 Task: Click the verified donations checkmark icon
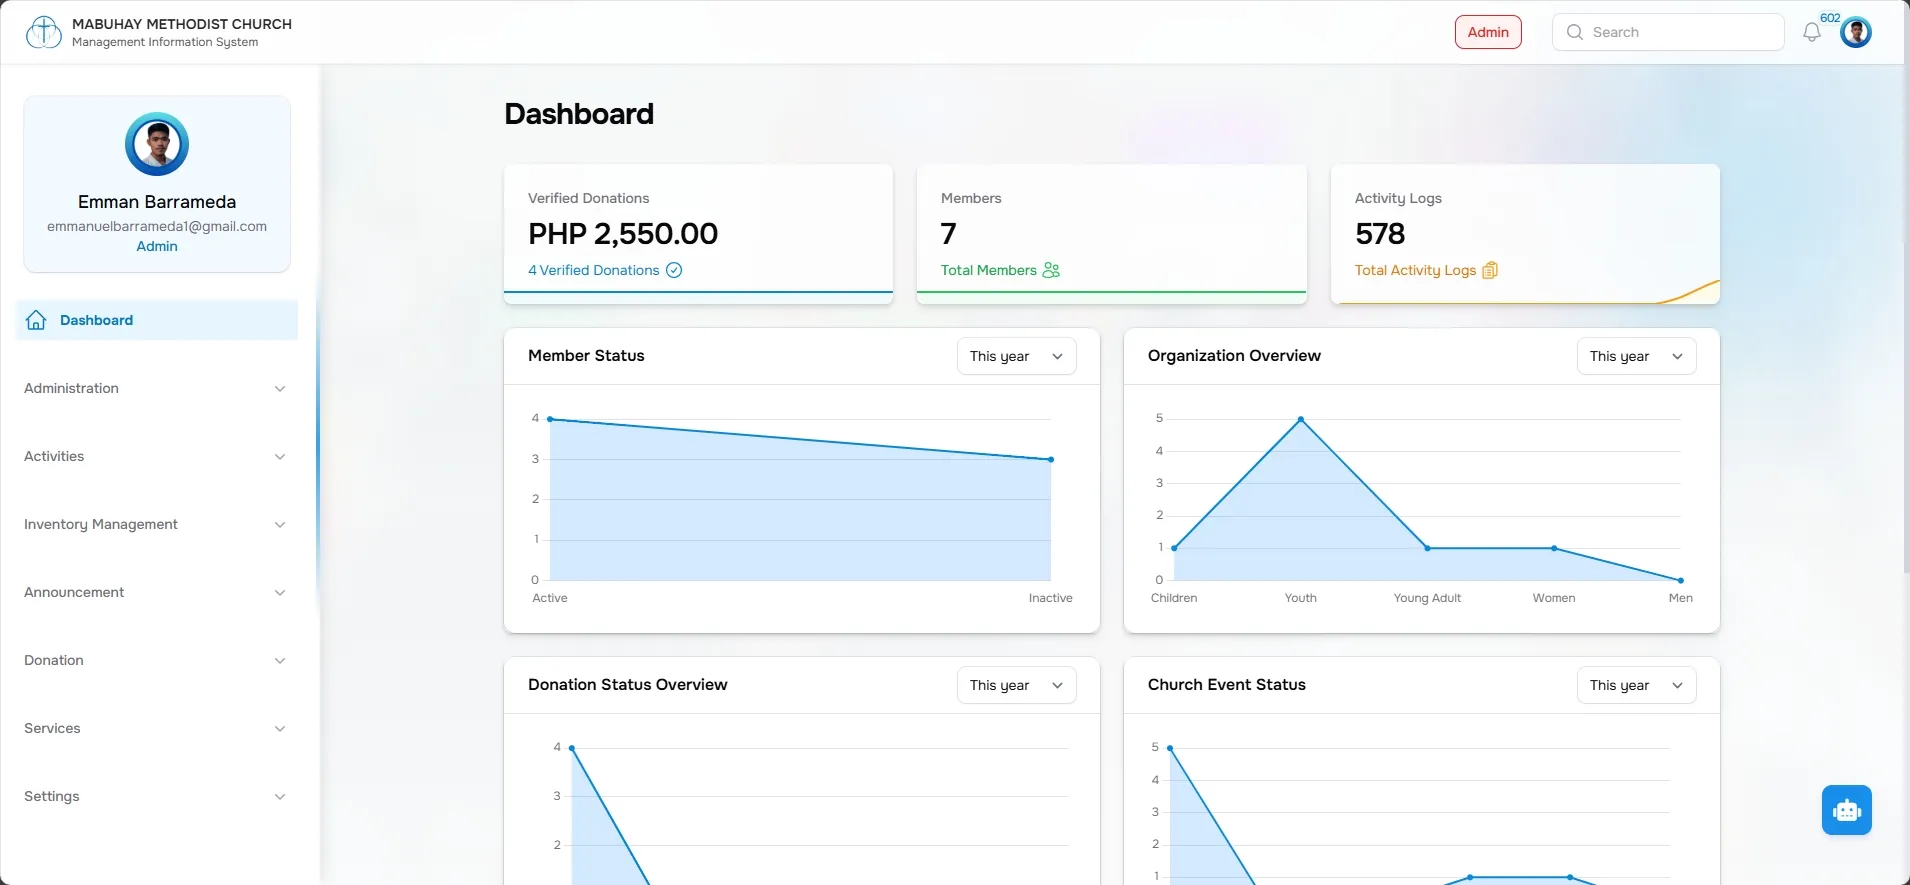point(674,270)
